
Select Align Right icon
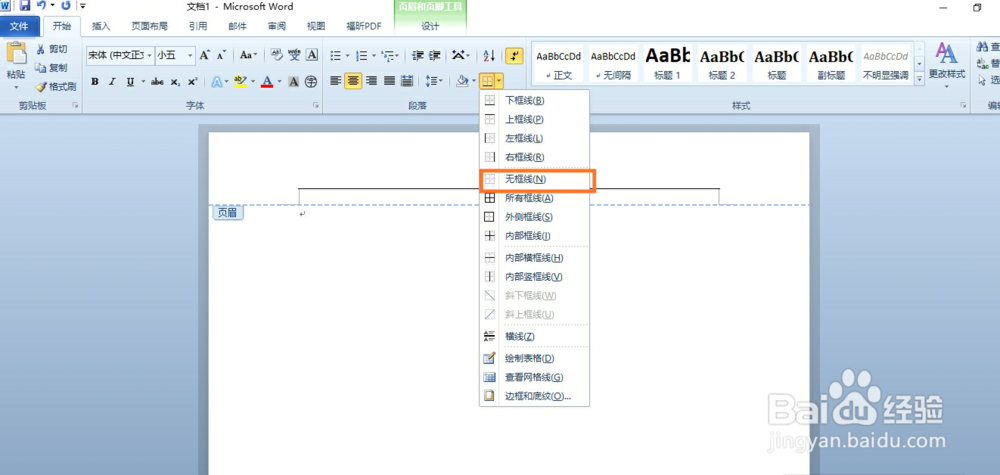pos(371,81)
